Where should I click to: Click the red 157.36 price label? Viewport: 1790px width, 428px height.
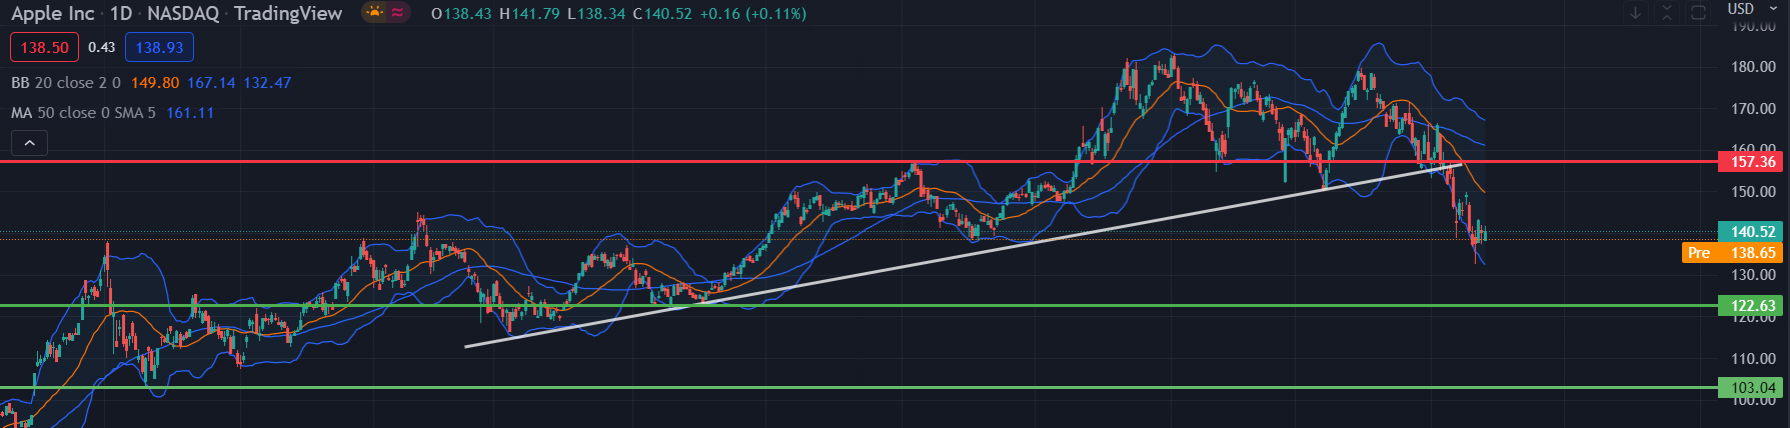point(1750,162)
